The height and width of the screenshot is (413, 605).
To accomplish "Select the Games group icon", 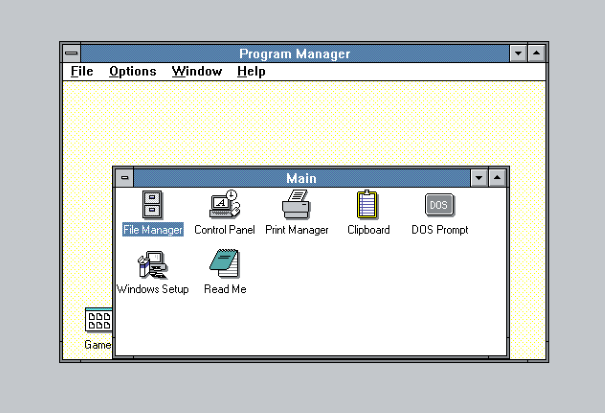I will pos(98,320).
